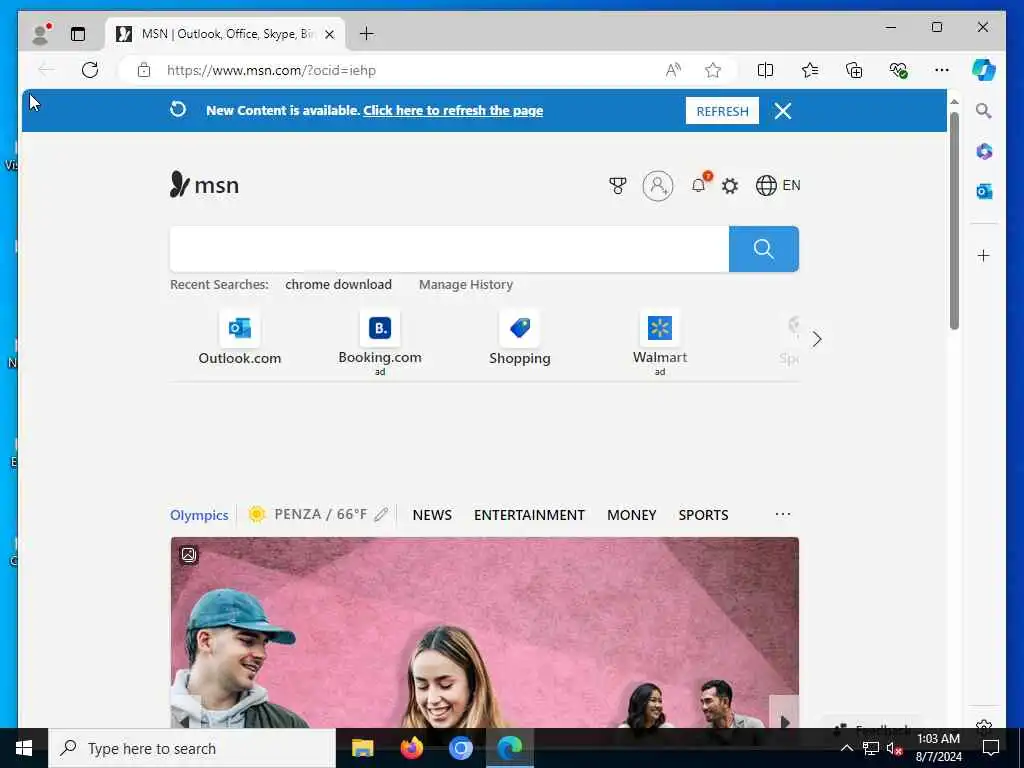Open PENZA / 66°F weather

[308, 515]
